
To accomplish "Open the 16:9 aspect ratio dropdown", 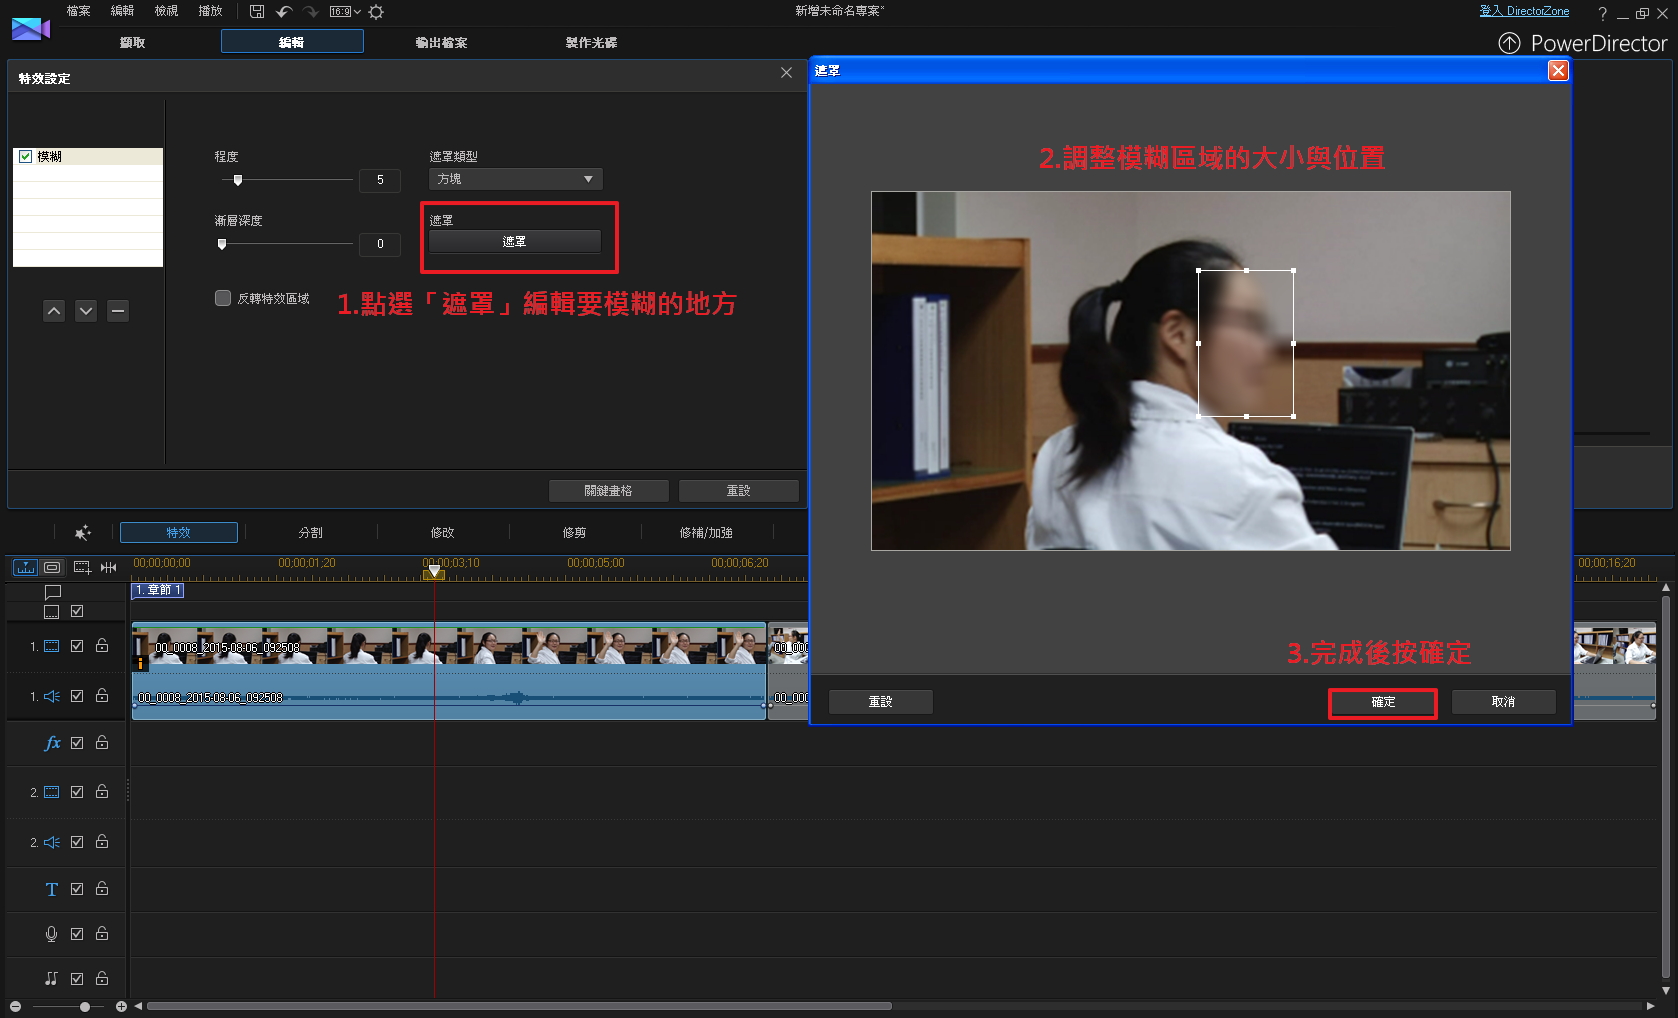I will point(345,12).
